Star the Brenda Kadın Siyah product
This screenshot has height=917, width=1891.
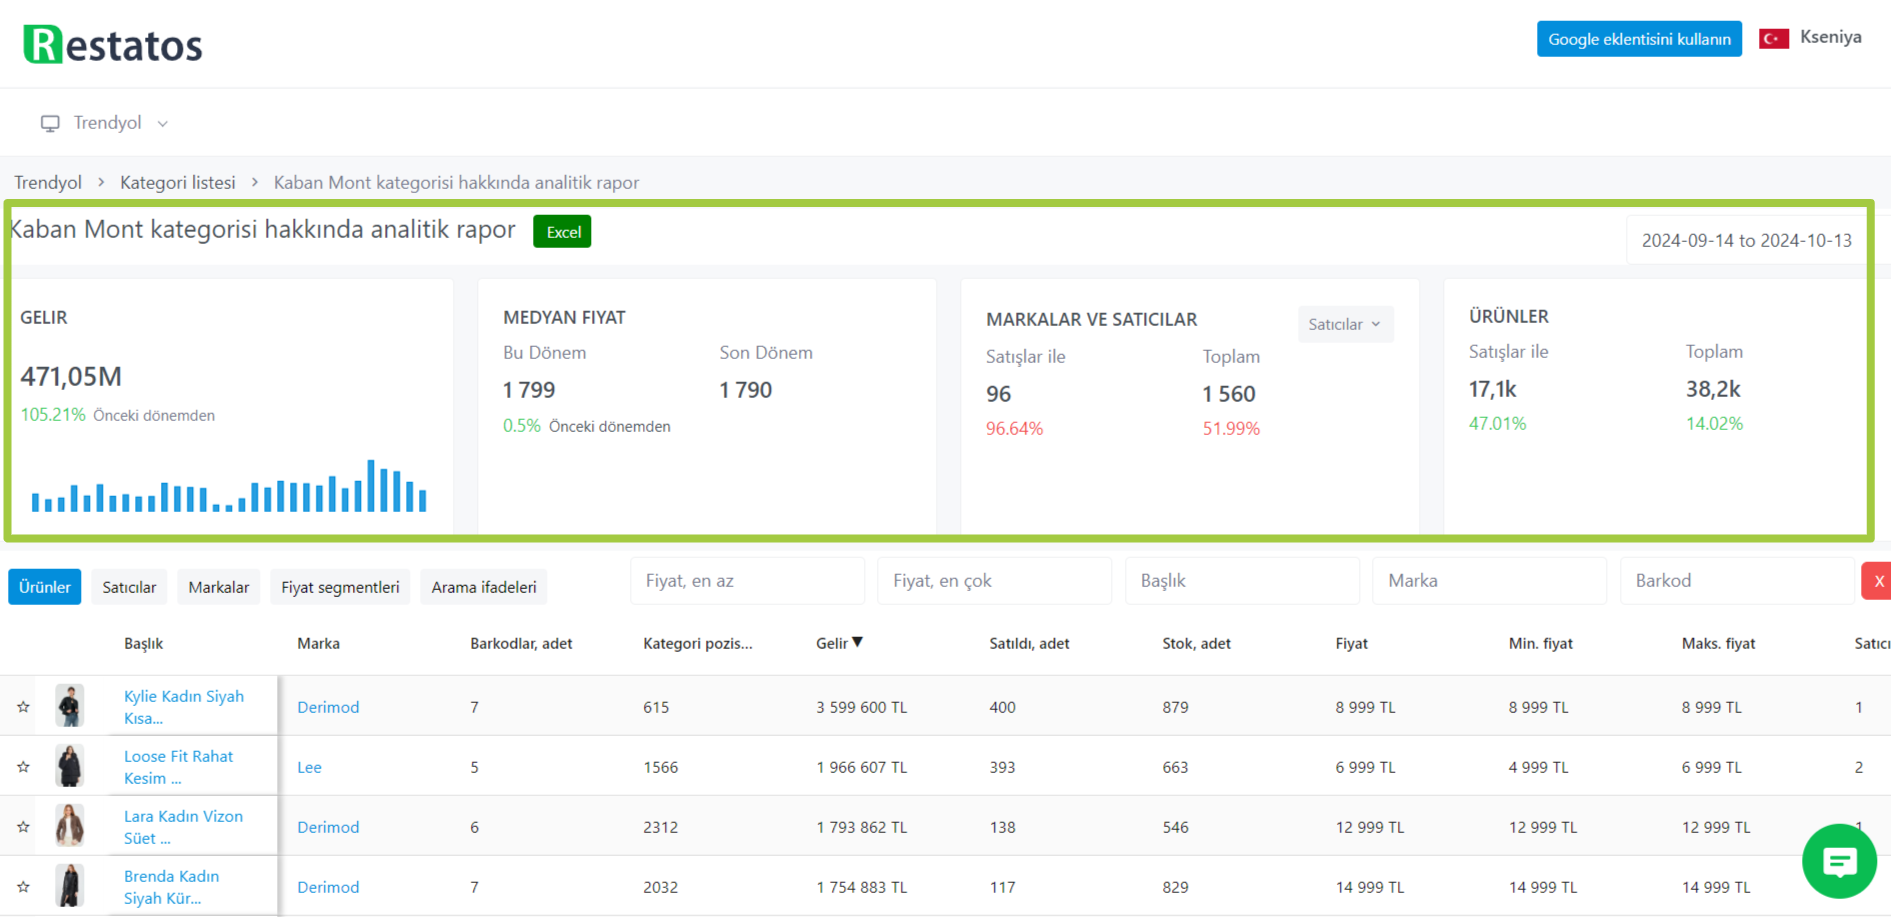click(23, 887)
